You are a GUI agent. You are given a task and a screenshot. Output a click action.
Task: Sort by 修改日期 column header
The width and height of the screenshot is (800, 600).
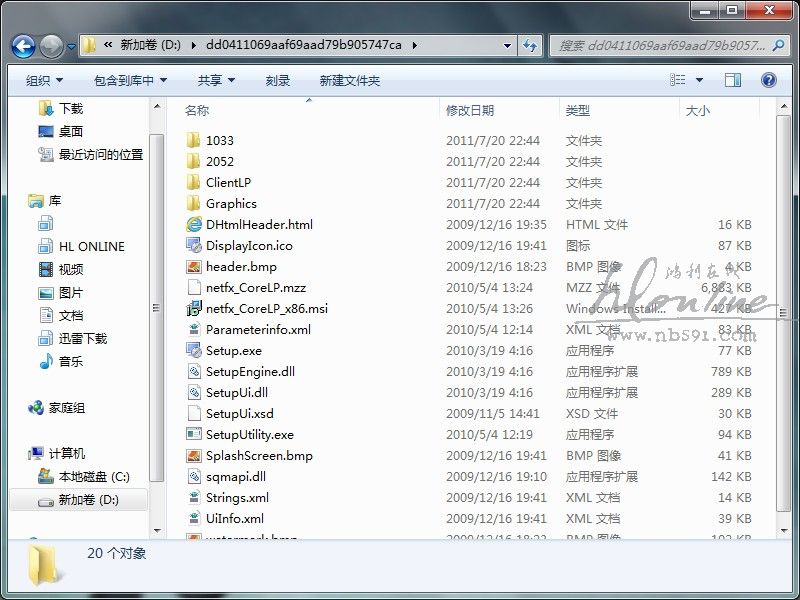tap(470, 110)
